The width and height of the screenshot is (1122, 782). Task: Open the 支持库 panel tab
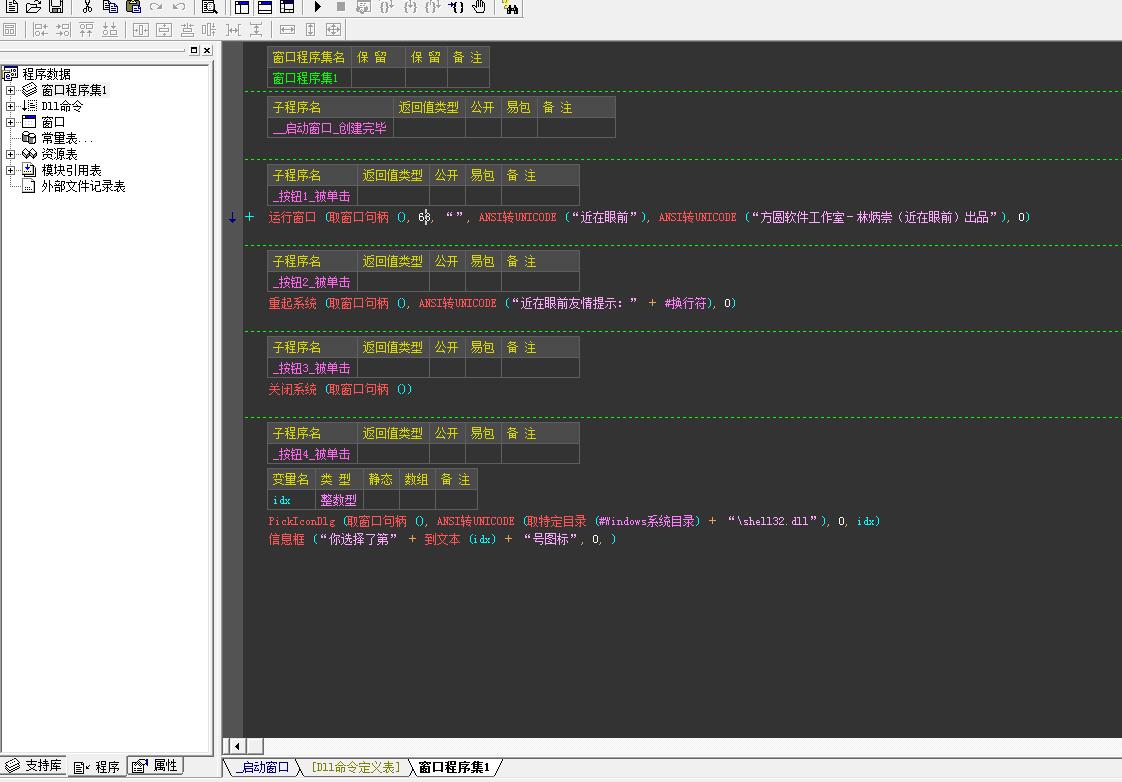coord(34,766)
